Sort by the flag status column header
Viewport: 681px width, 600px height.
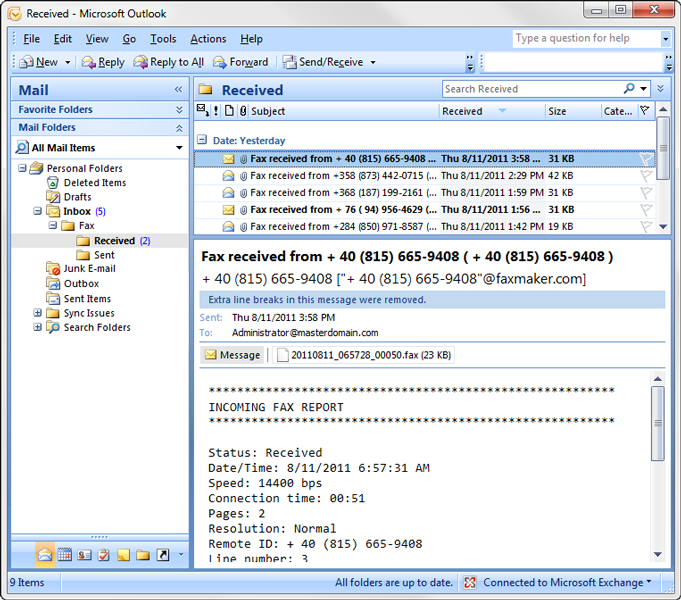tap(645, 111)
